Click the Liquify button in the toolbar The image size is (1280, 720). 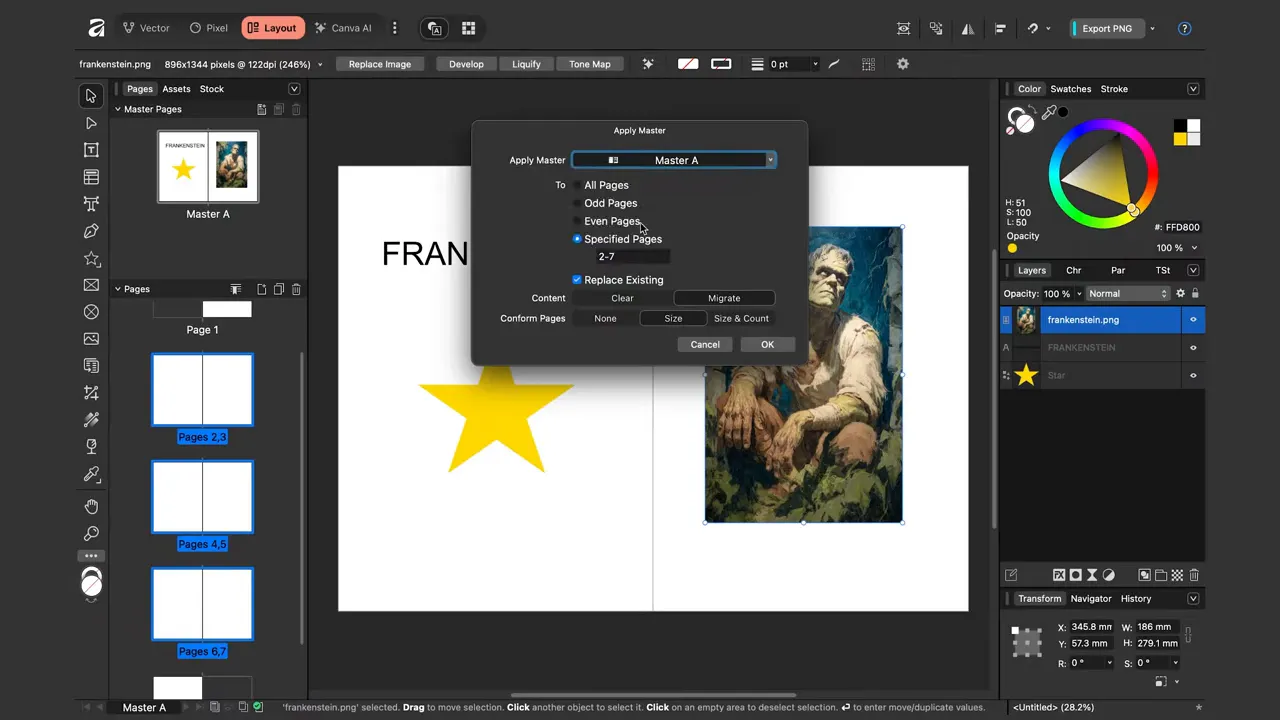pos(526,64)
